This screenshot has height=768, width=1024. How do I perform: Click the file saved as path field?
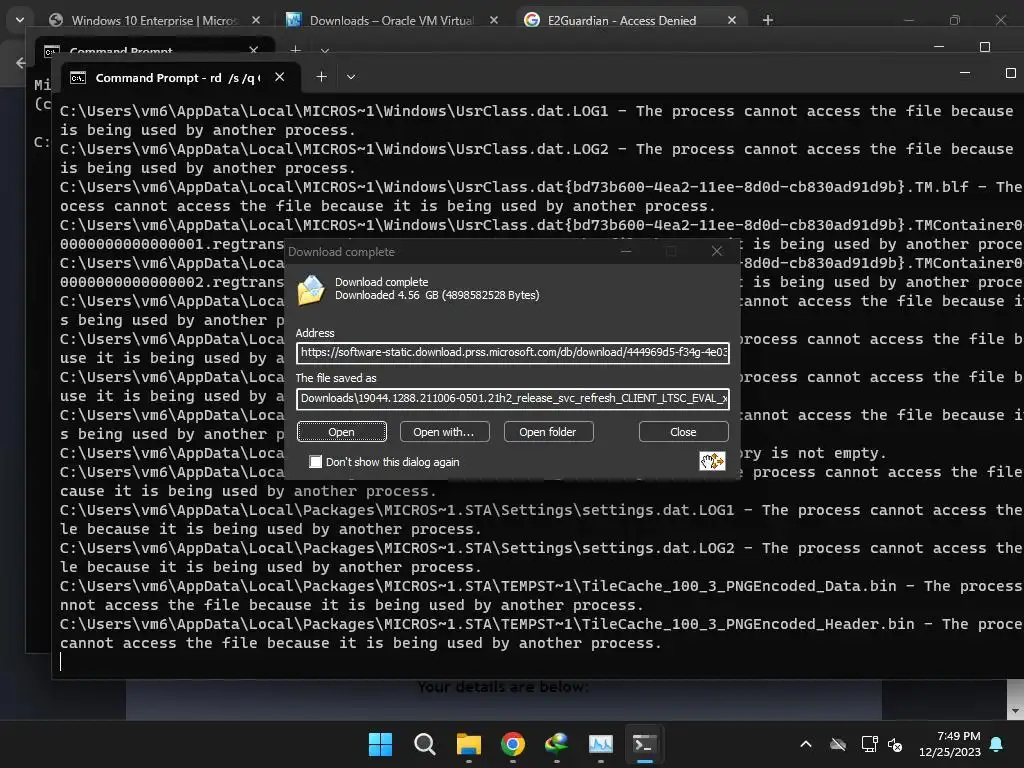pyautogui.click(x=513, y=398)
